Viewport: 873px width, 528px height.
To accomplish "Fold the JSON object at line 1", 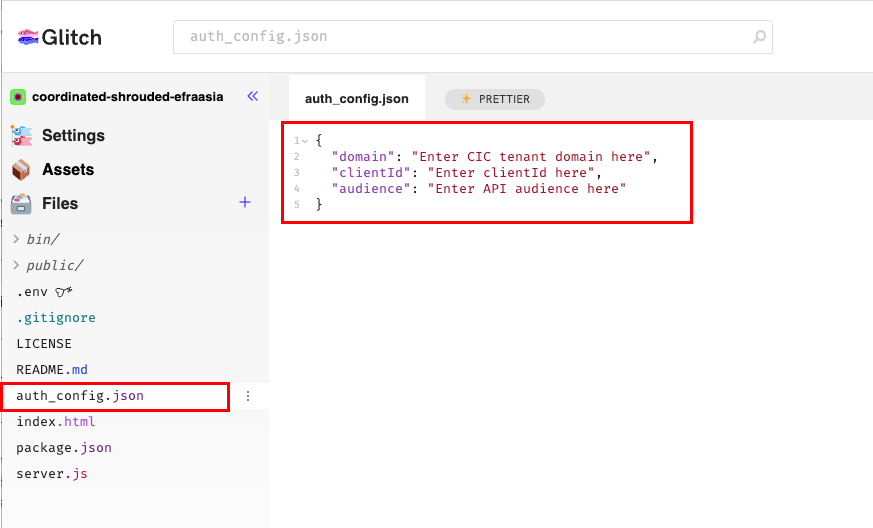I will (305, 141).
